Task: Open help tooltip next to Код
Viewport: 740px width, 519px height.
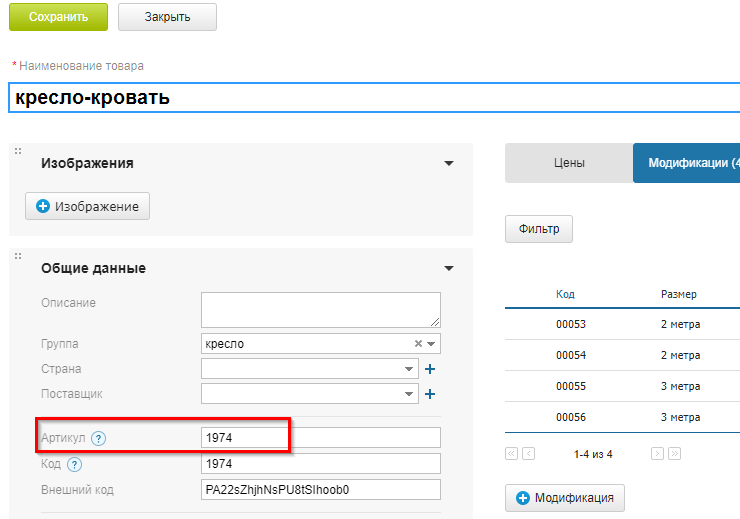Action: click(x=75, y=464)
